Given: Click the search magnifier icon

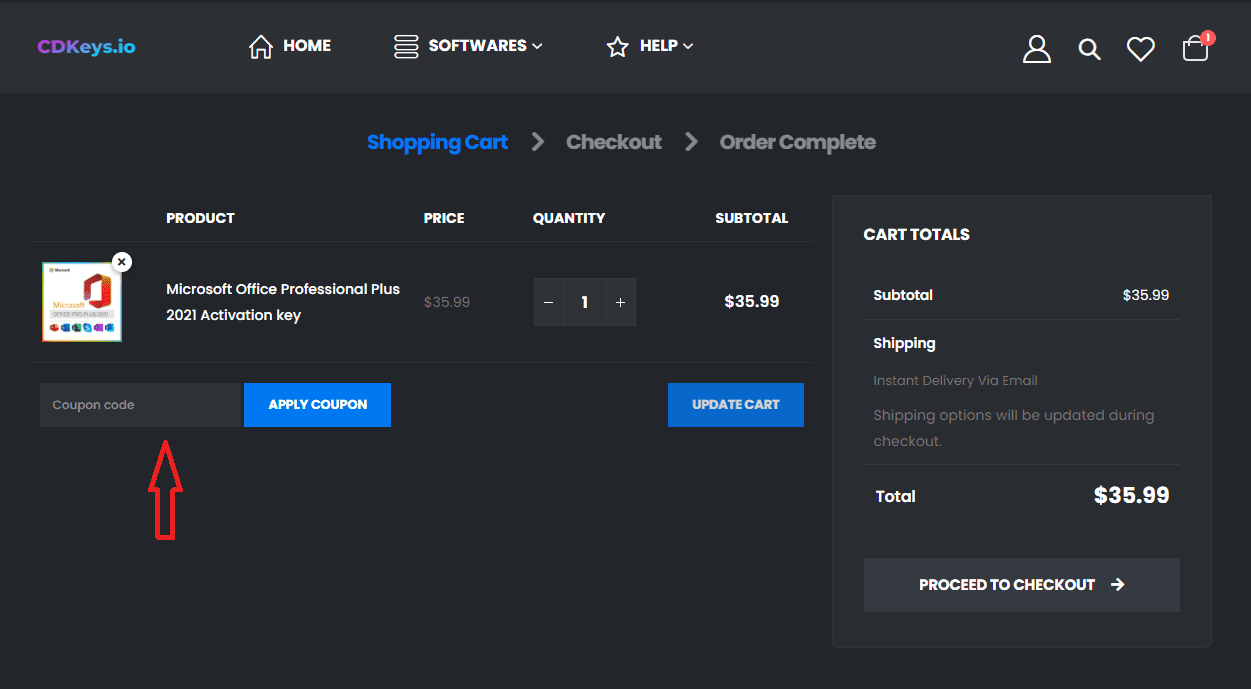Looking at the screenshot, I should tap(1089, 49).
